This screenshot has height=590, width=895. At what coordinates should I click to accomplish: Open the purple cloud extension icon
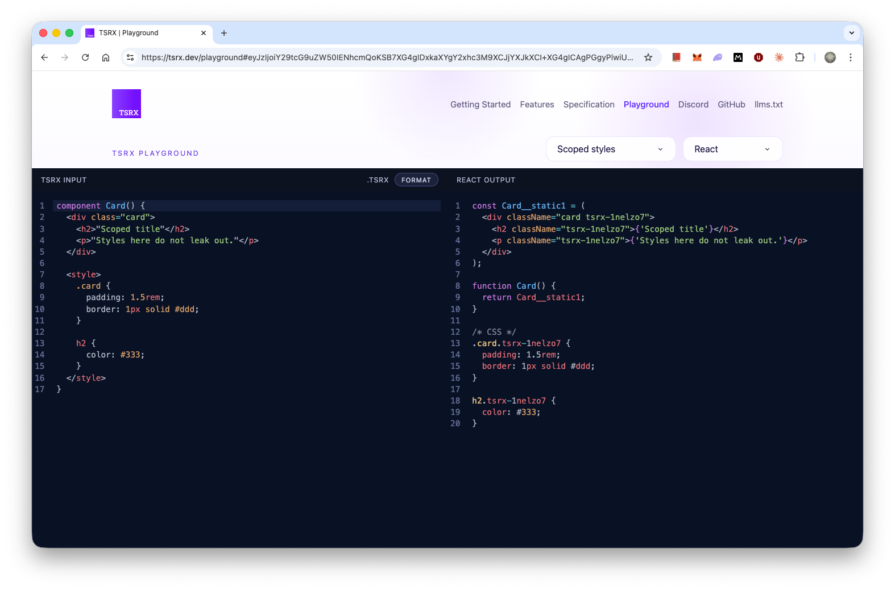tap(717, 58)
